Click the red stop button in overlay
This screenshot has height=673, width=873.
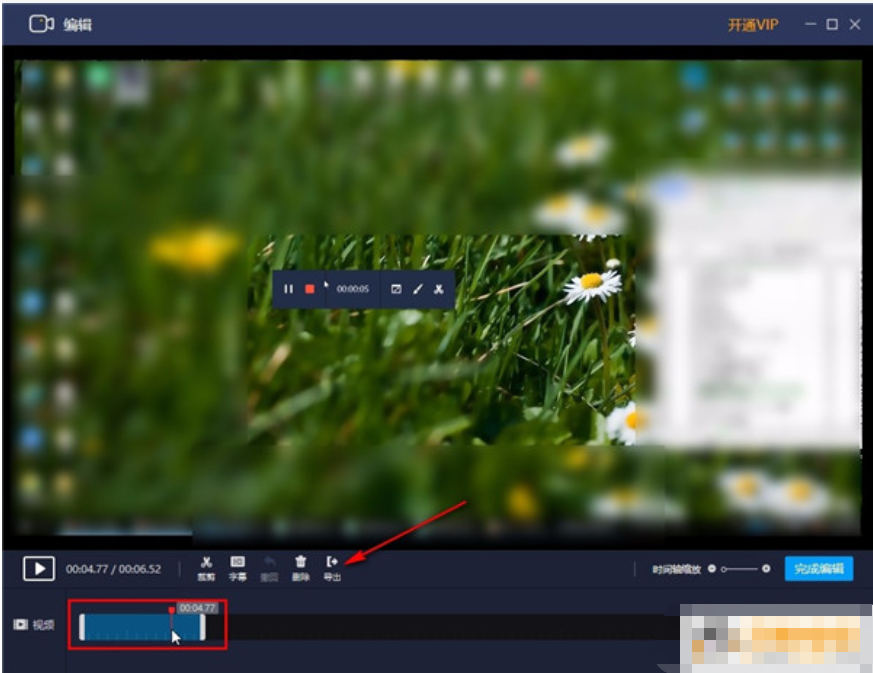click(x=310, y=289)
